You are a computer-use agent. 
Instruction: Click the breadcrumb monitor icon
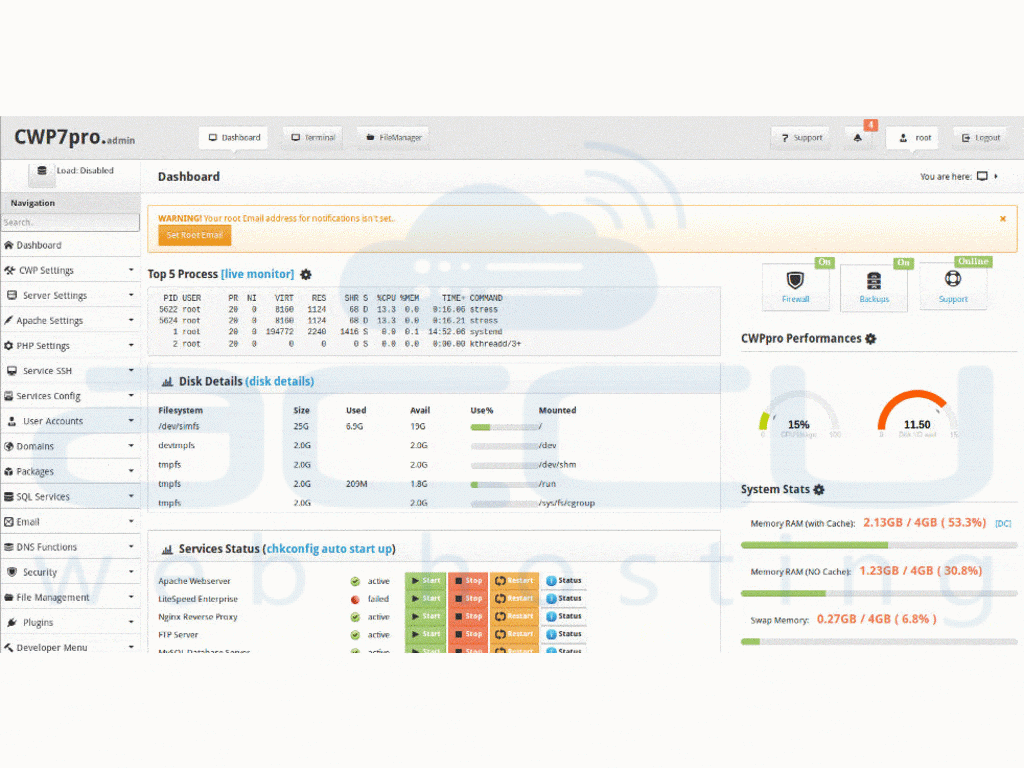click(x=982, y=176)
